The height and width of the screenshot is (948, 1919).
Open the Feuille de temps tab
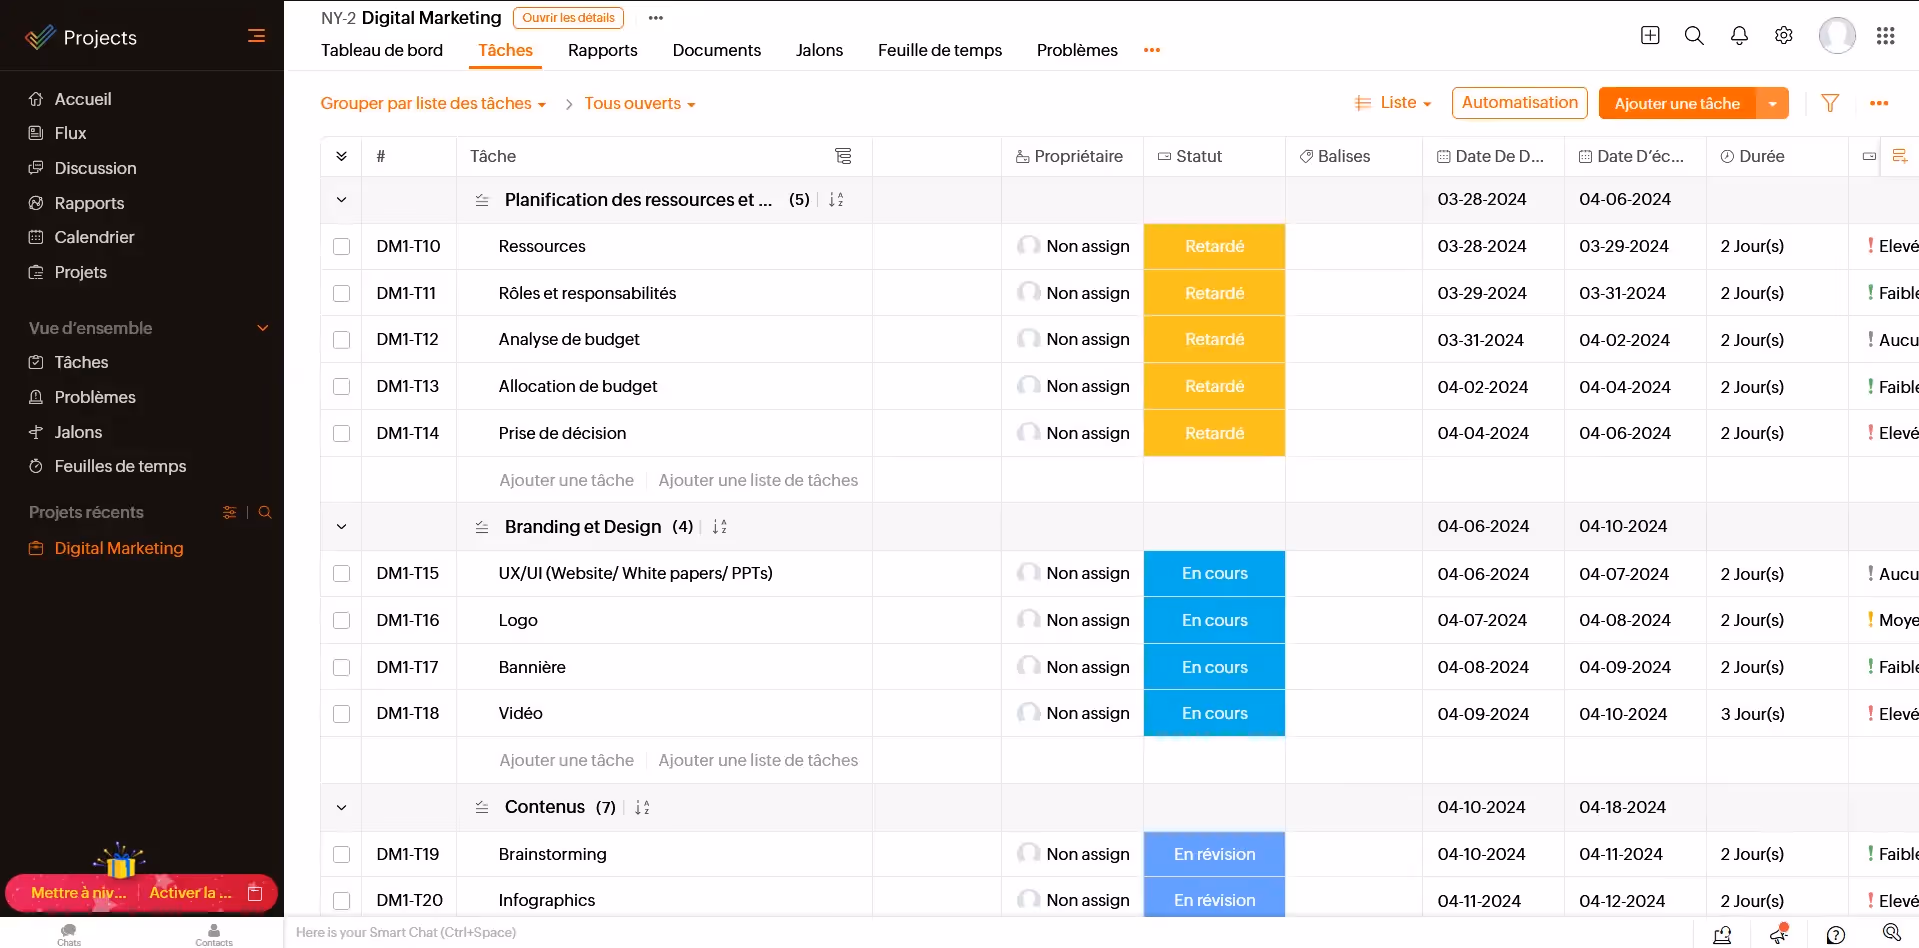(938, 50)
